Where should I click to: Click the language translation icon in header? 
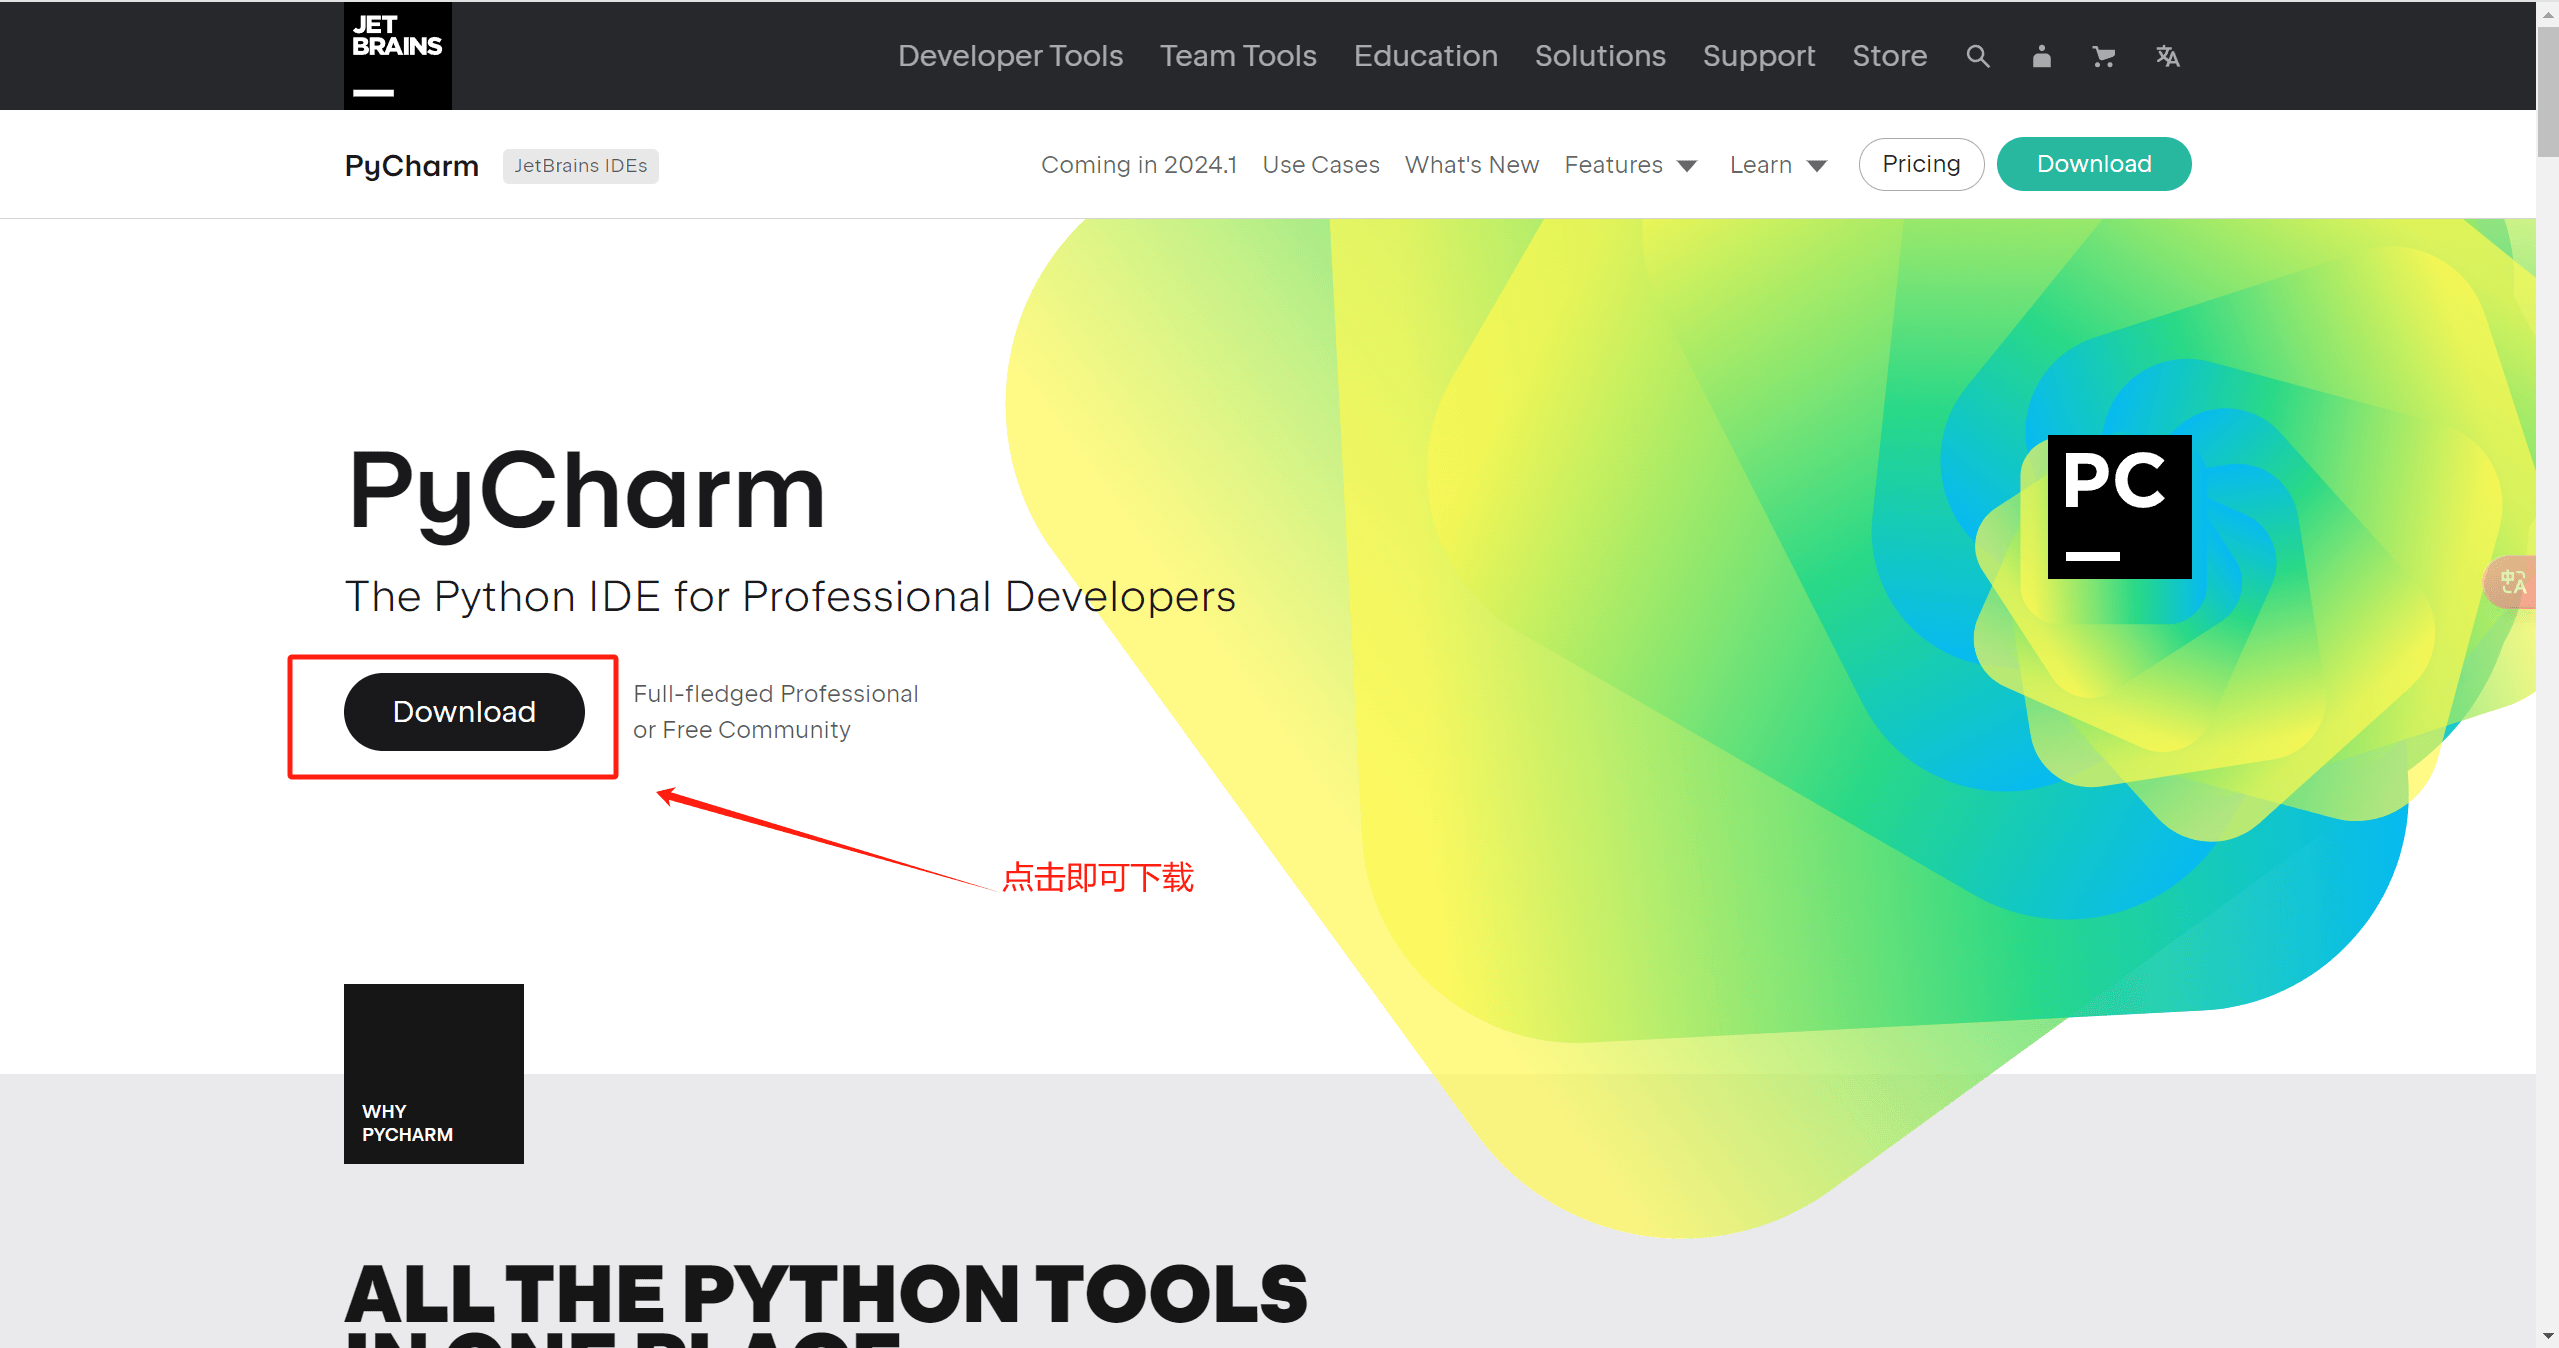[2167, 56]
